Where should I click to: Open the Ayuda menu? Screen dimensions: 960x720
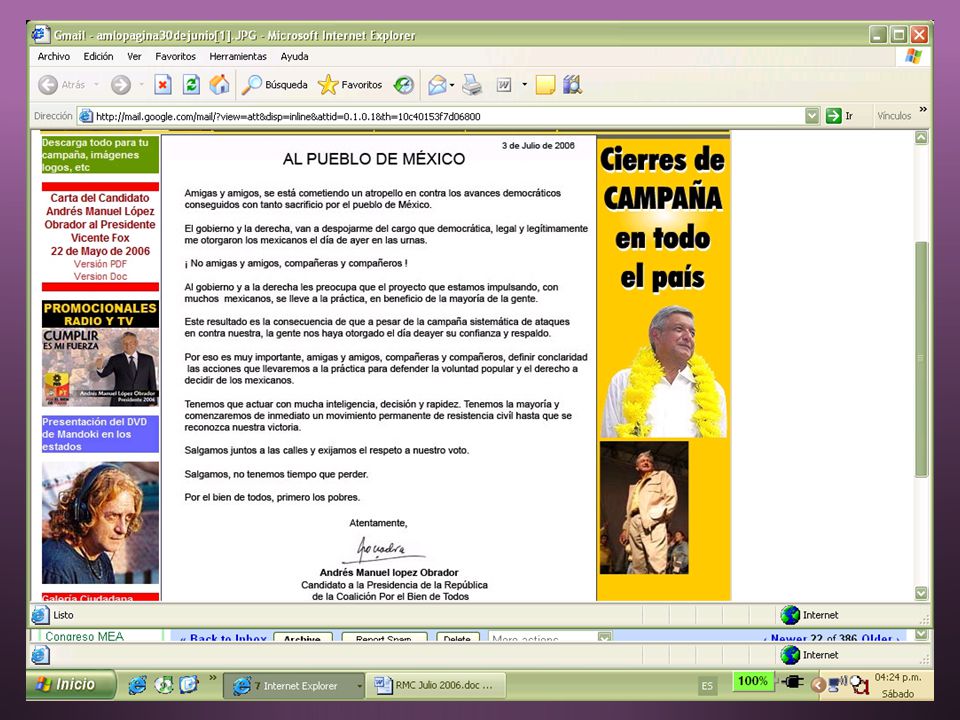[x=294, y=56]
